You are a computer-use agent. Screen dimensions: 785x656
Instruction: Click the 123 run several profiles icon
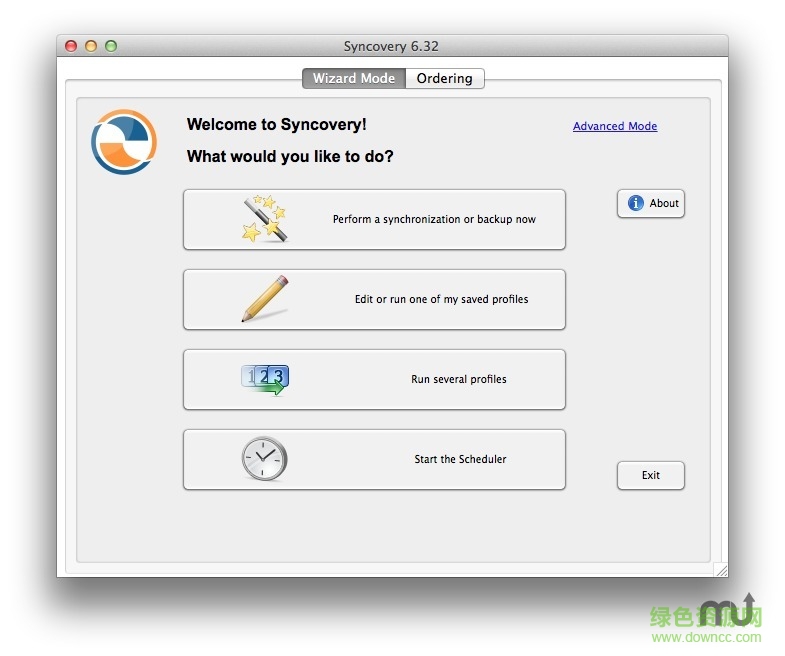(x=265, y=380)
